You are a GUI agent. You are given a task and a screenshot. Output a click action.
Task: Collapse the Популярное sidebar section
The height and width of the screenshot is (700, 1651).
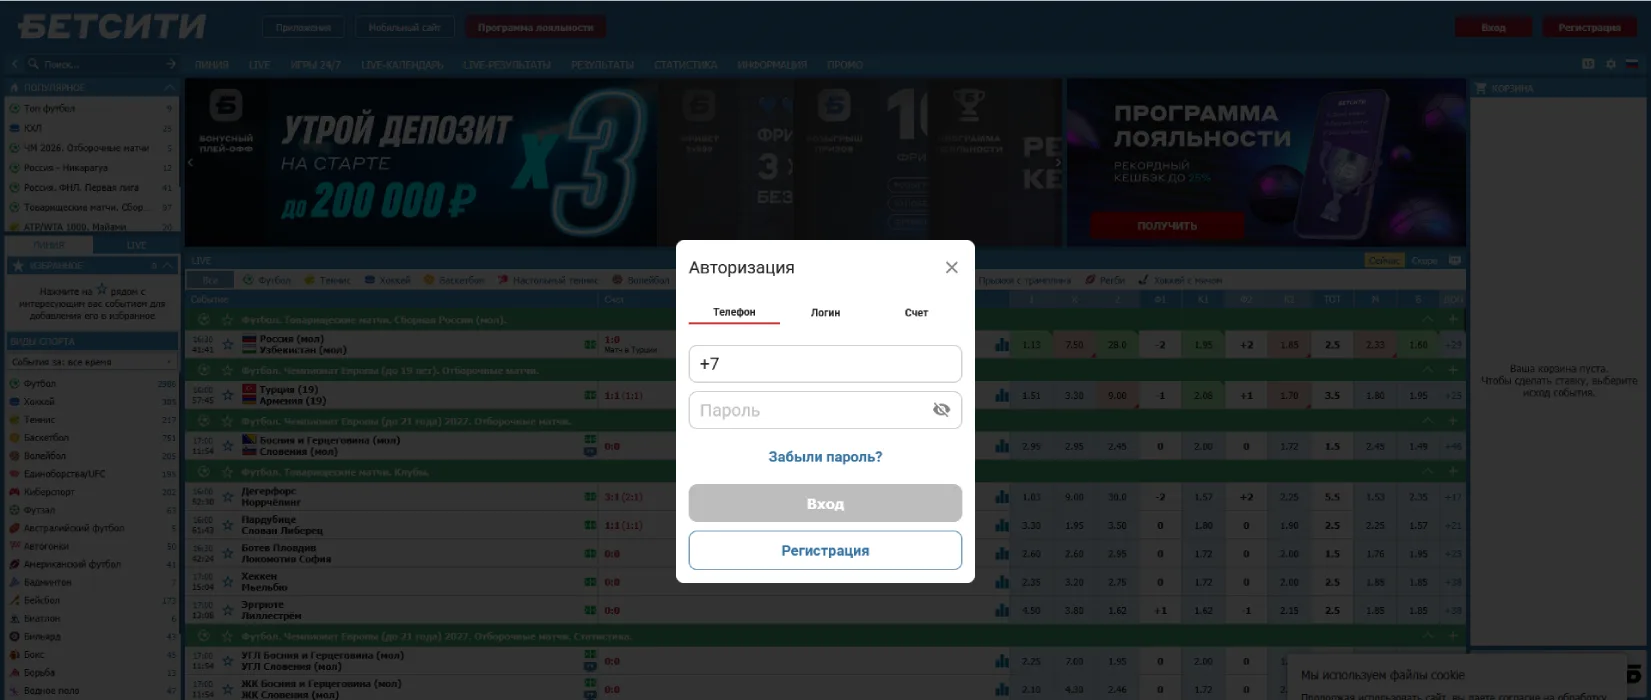pos(169,88)
